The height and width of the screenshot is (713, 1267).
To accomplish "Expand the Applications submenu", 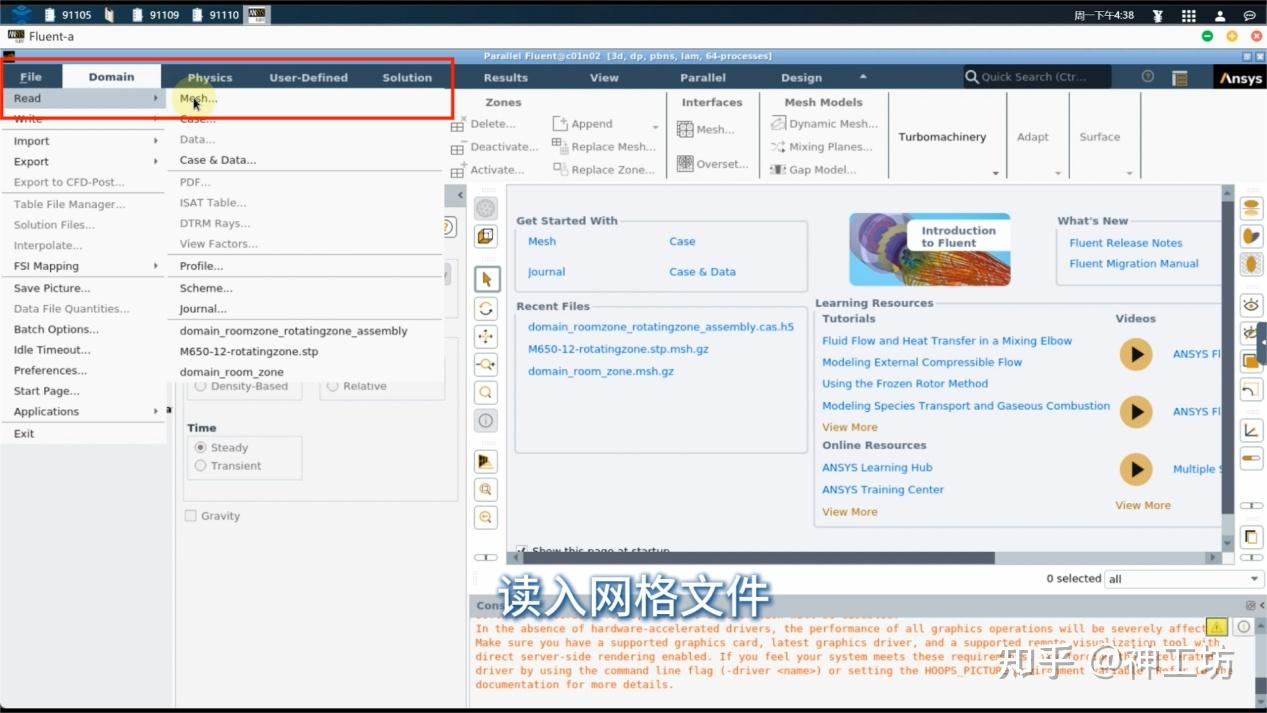I will [84, 412].
